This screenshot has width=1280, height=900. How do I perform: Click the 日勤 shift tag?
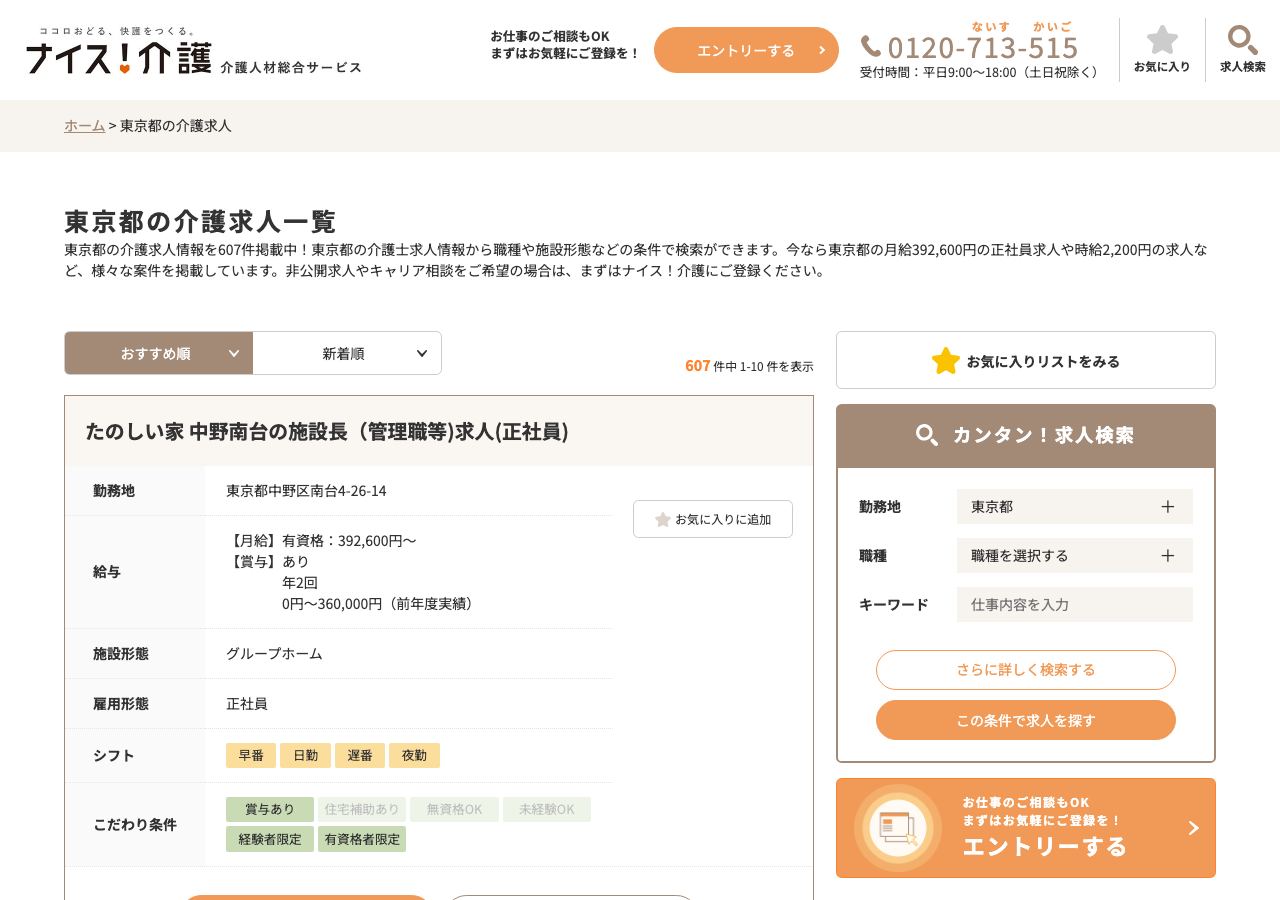coord(305,755)
